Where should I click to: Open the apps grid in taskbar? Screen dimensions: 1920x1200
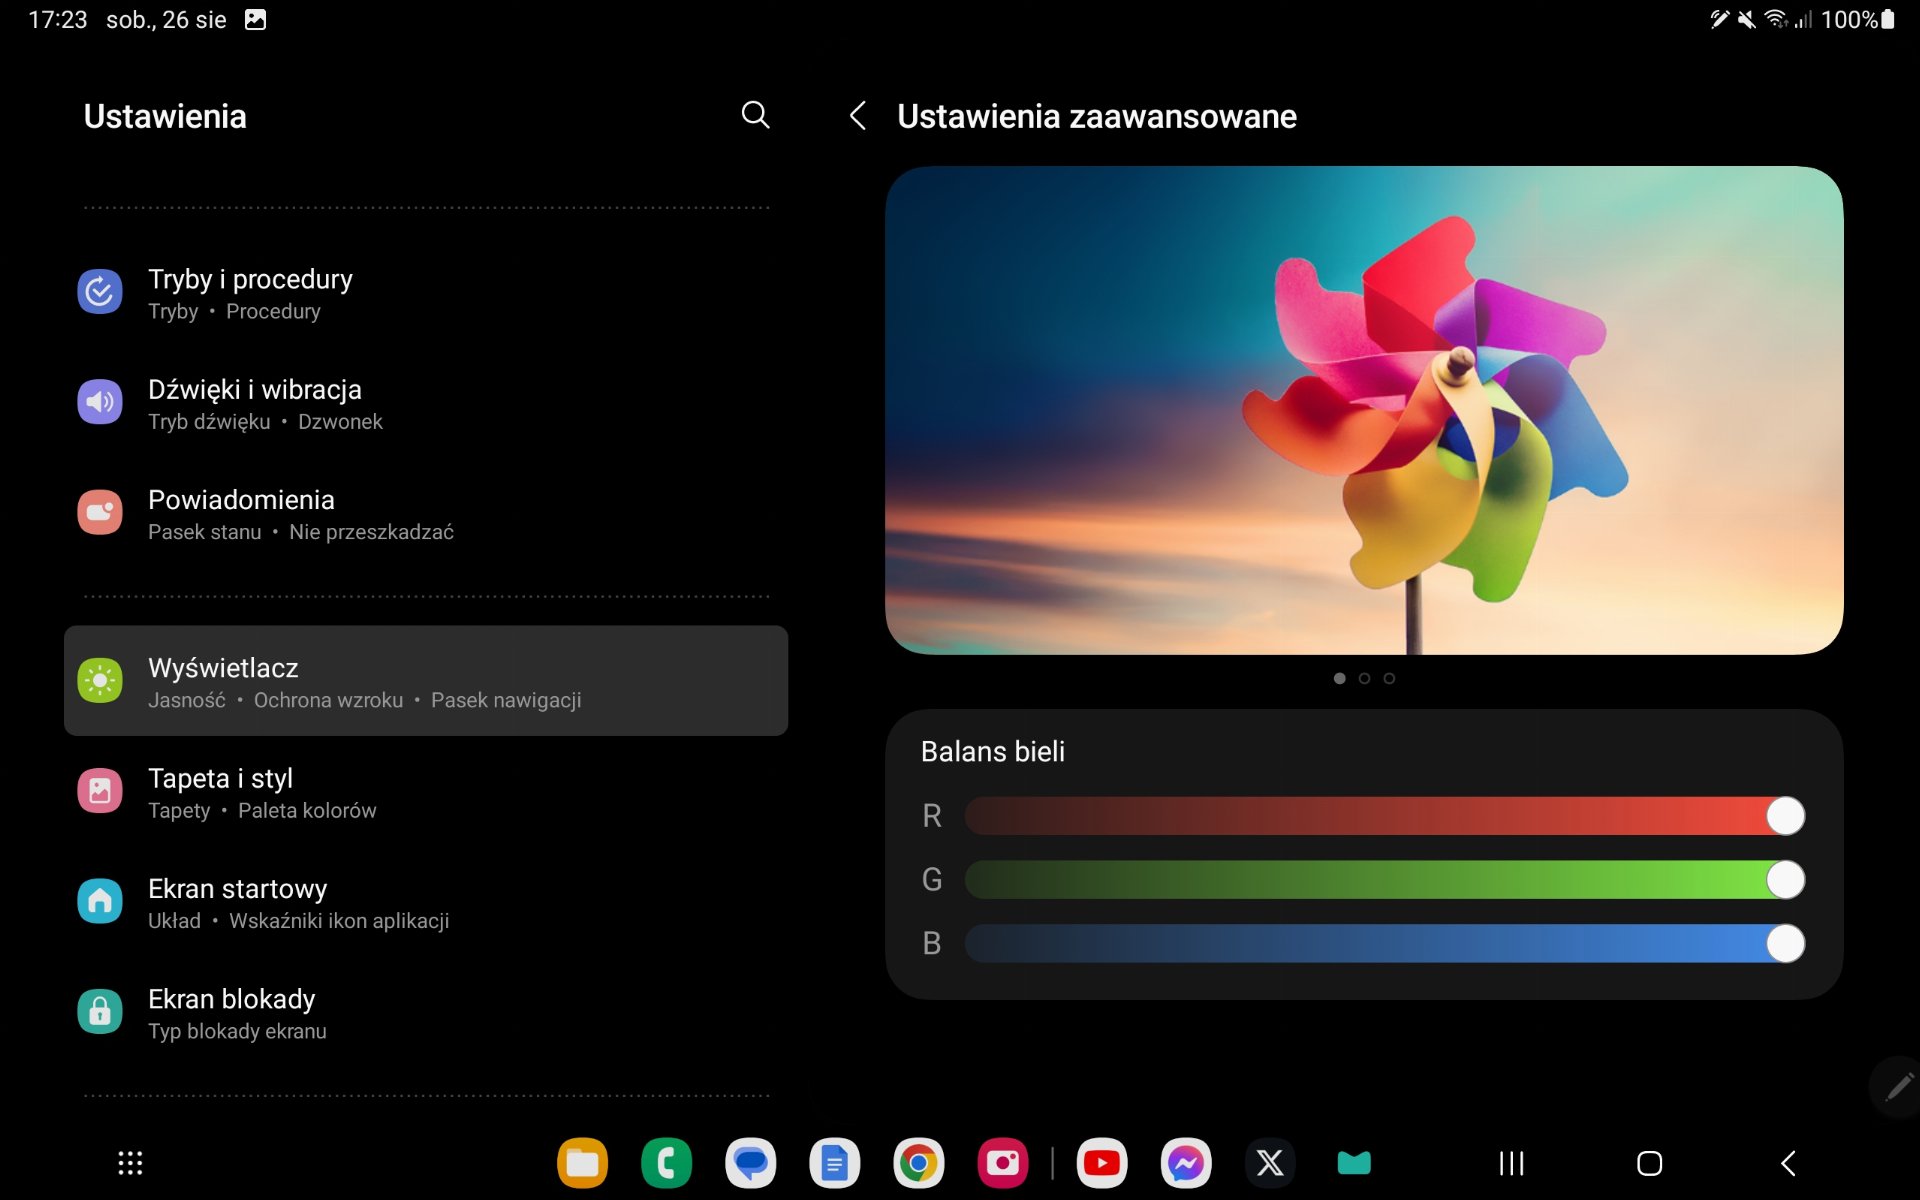click(130, 1163)
